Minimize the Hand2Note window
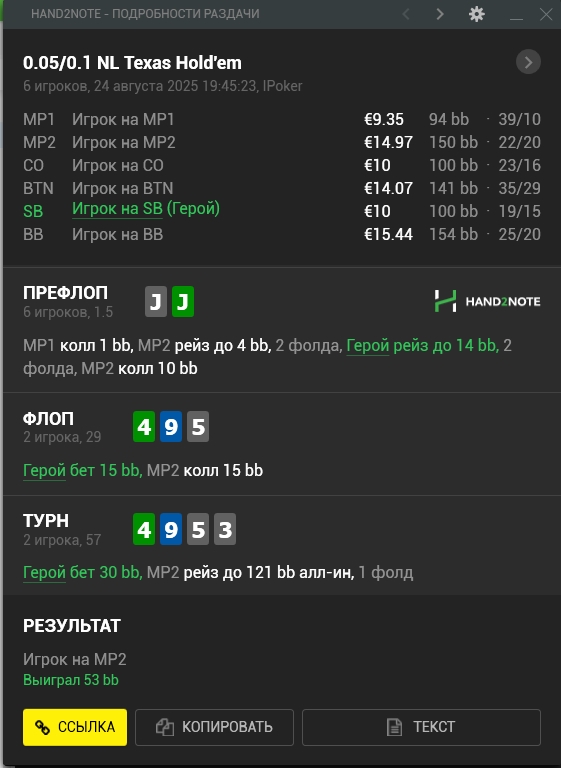 point(516,15)
